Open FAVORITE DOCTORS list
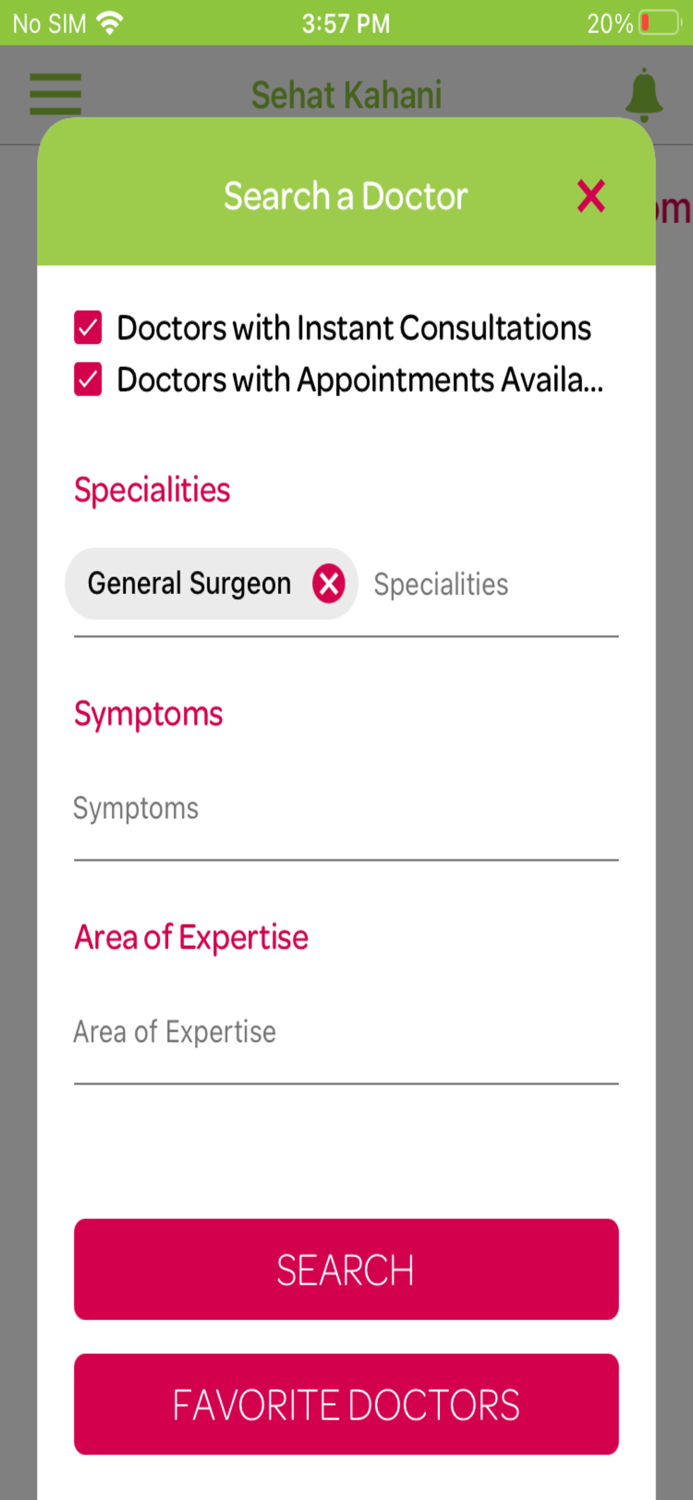Viewport: 693px width, 1500px height. pos(345,1404)
